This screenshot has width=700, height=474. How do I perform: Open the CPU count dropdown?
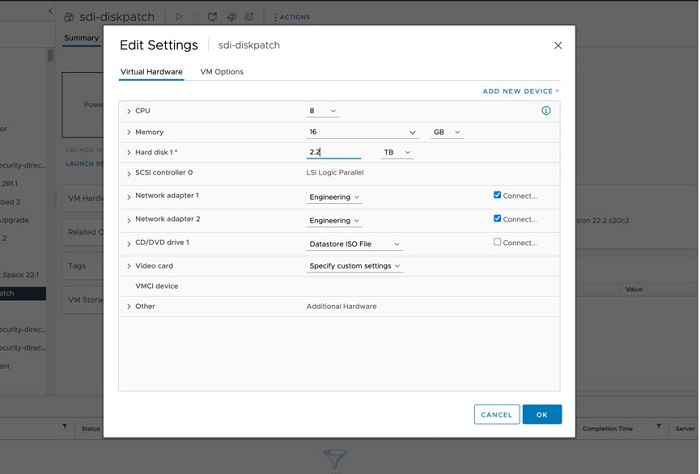324,111
